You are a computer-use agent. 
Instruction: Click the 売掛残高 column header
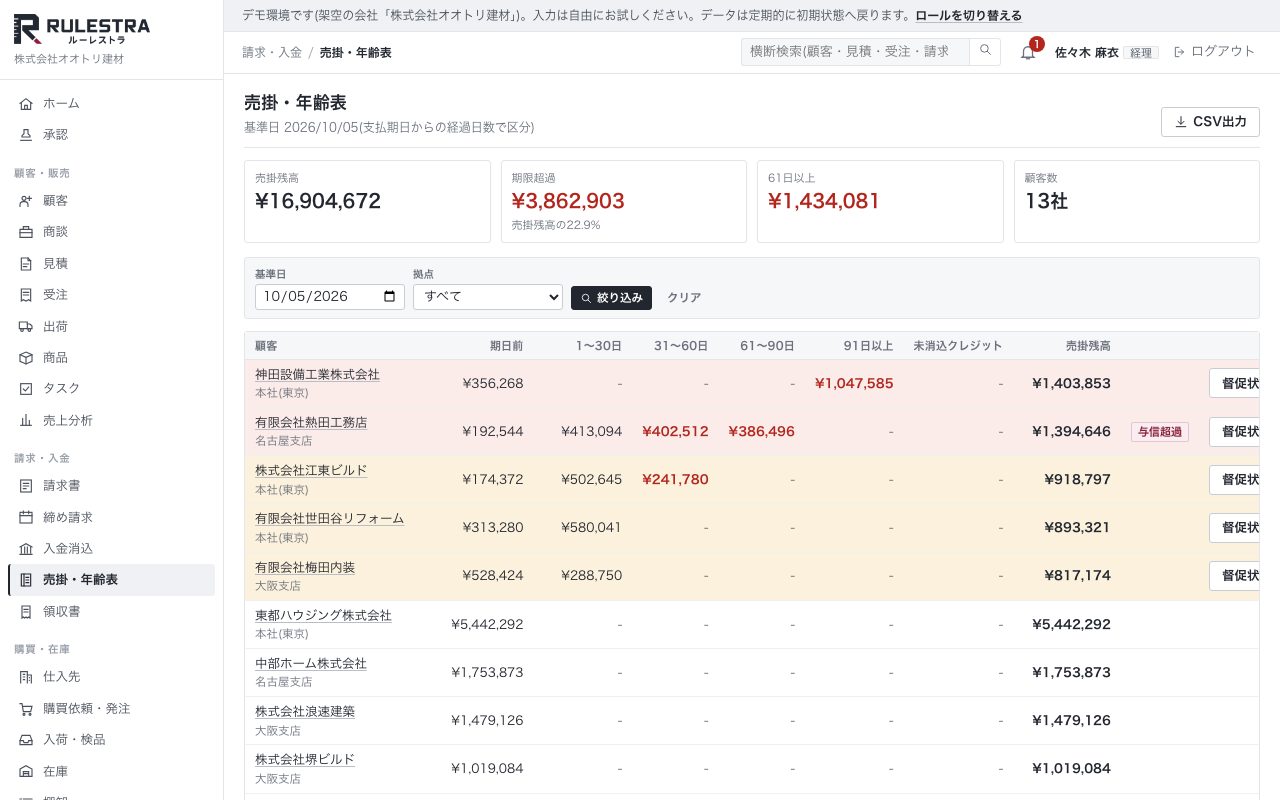1088,346
